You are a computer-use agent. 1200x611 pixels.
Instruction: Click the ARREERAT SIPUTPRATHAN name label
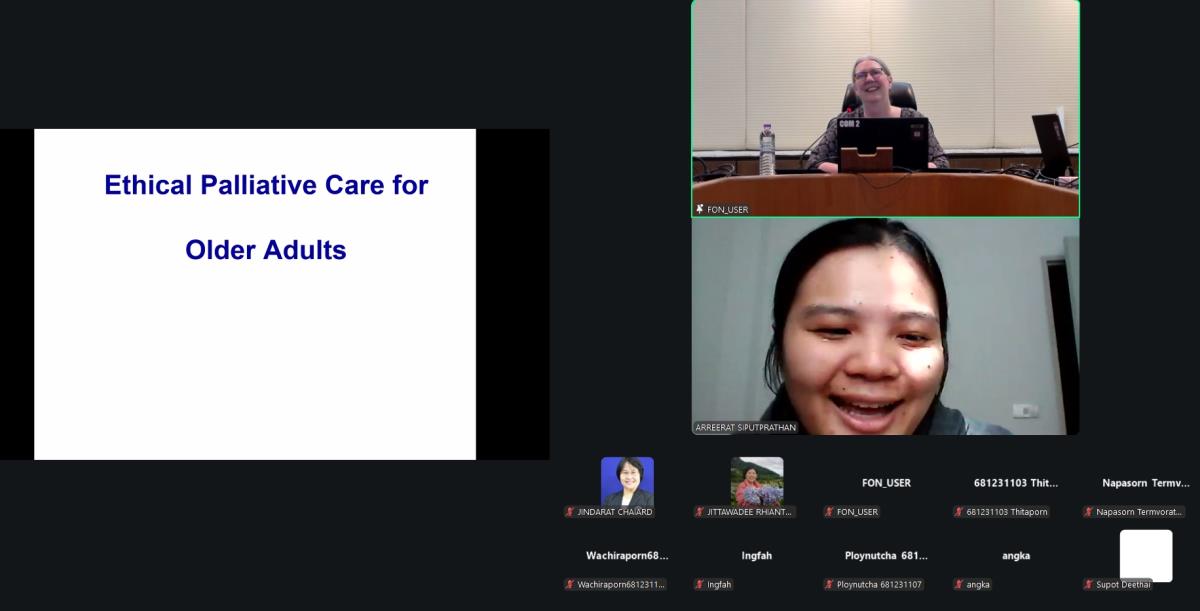coord(746,428)
